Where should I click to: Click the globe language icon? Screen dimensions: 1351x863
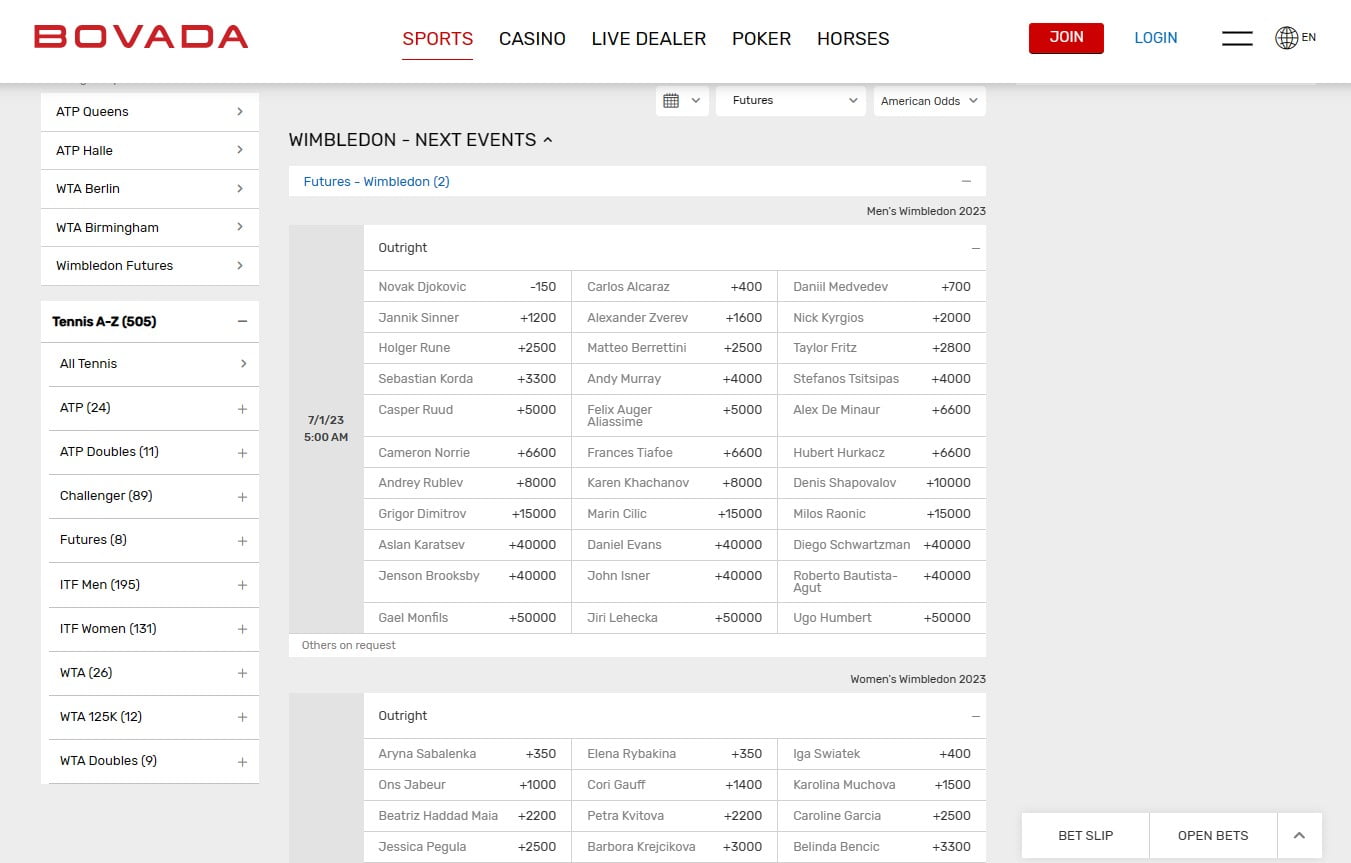click(1286, 38)
